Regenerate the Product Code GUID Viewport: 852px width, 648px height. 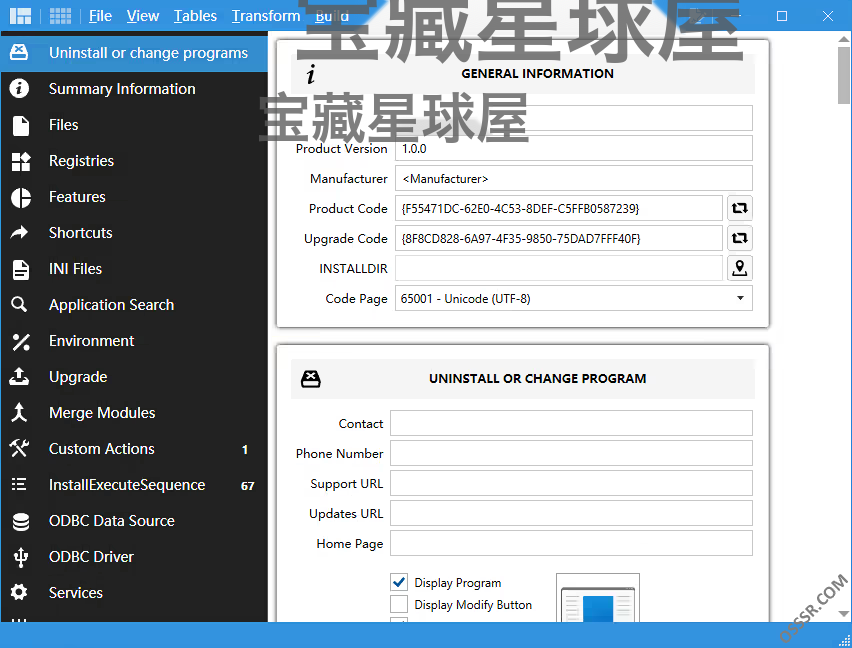coord(740,208)
